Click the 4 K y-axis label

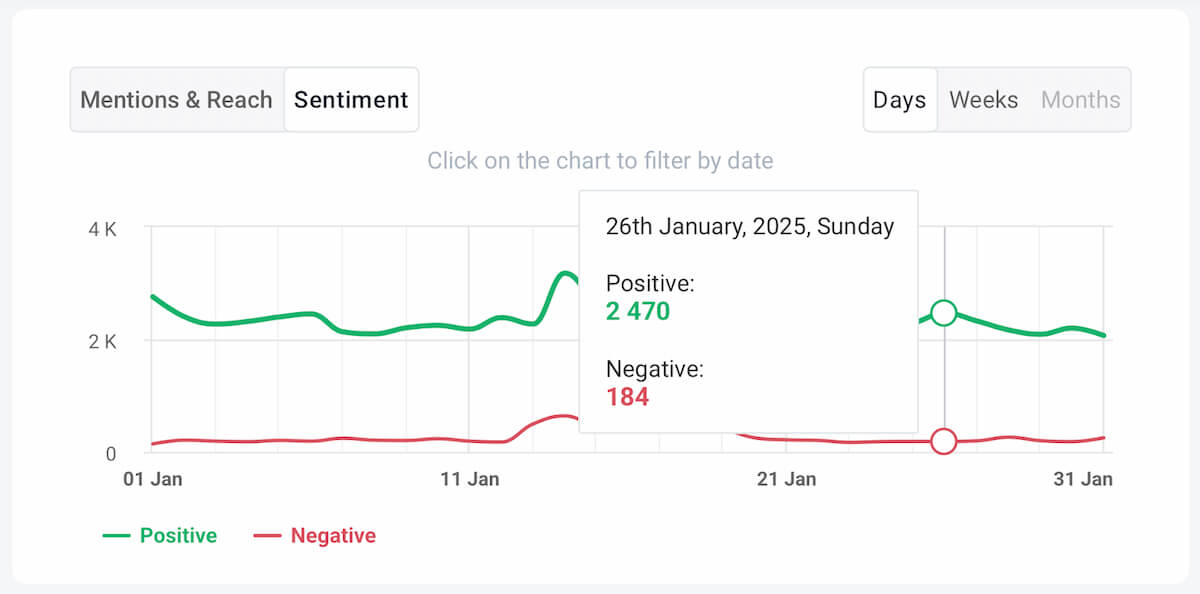(102, 229)
